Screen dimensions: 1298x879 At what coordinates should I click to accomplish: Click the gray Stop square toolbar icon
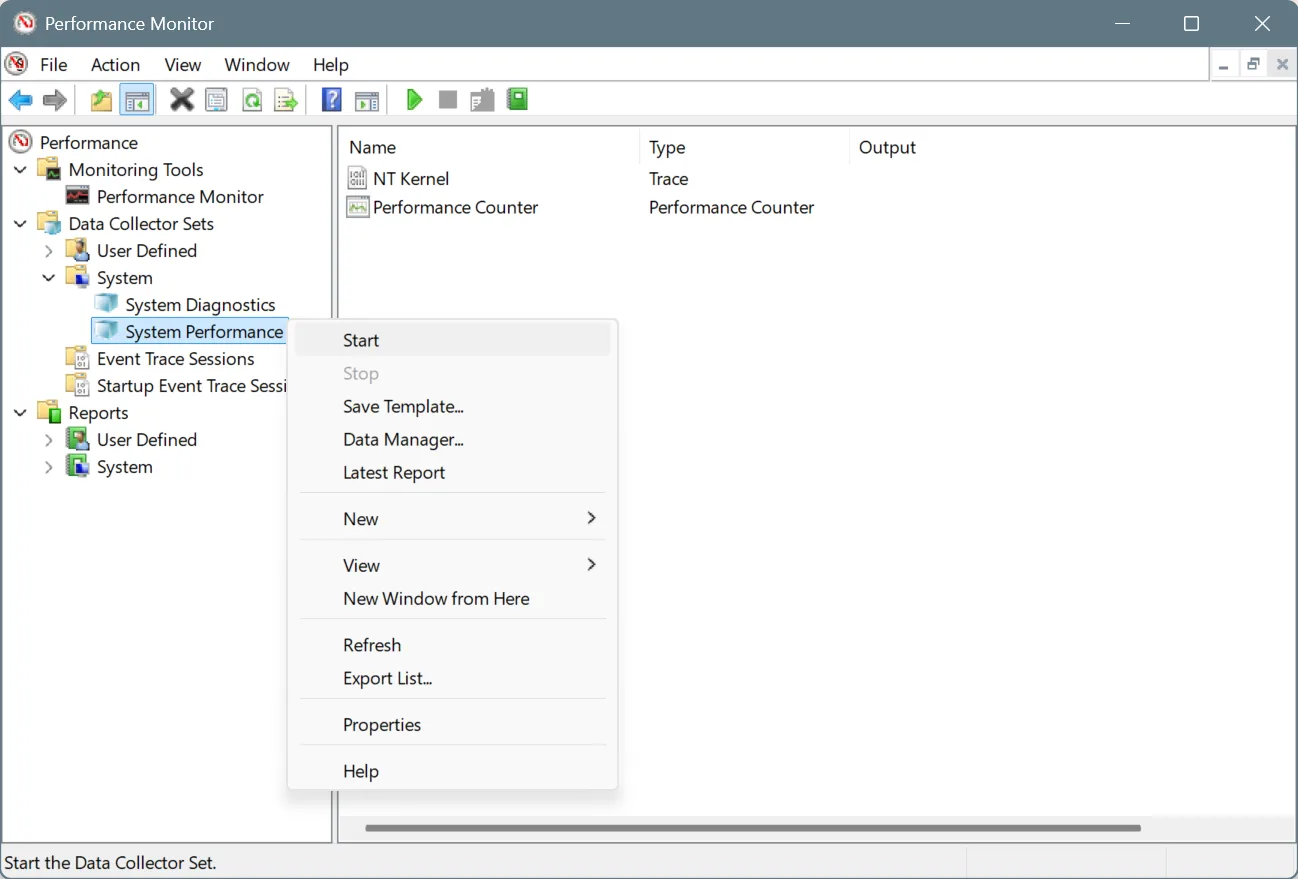(448, 100)
